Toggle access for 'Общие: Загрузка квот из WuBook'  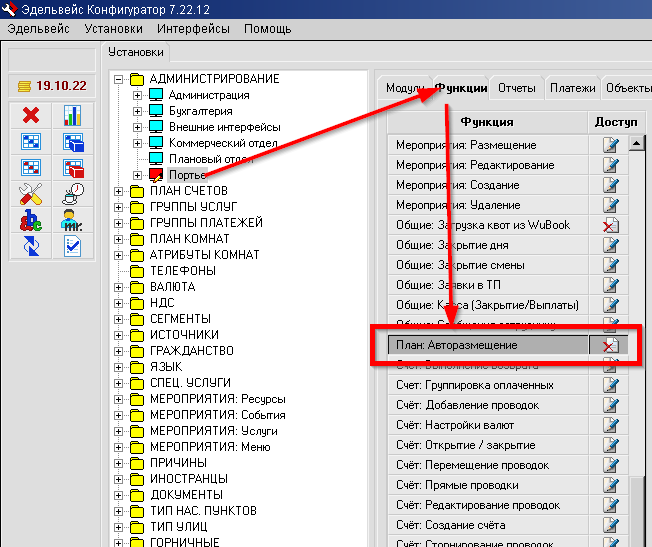tap(610, 225)
